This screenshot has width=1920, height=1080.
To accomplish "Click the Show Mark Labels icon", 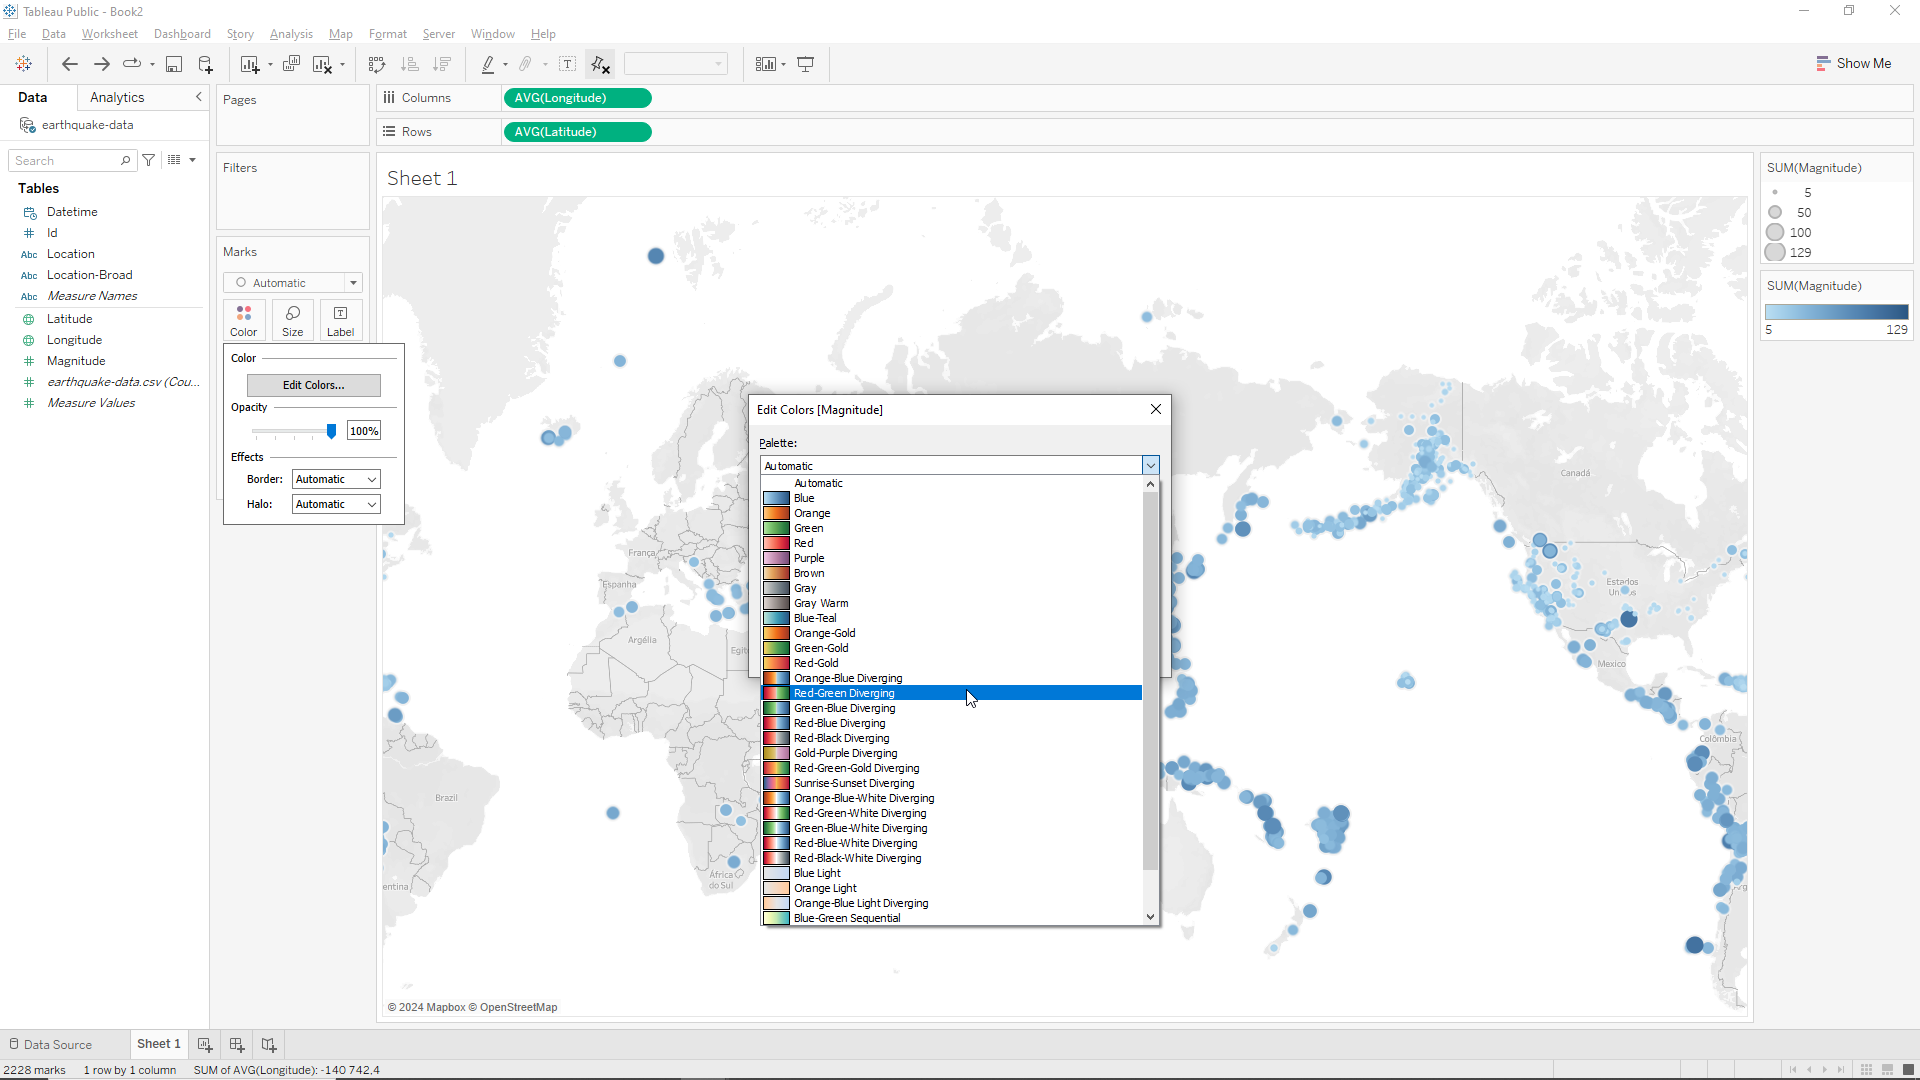I will click(x=568, y=64).
